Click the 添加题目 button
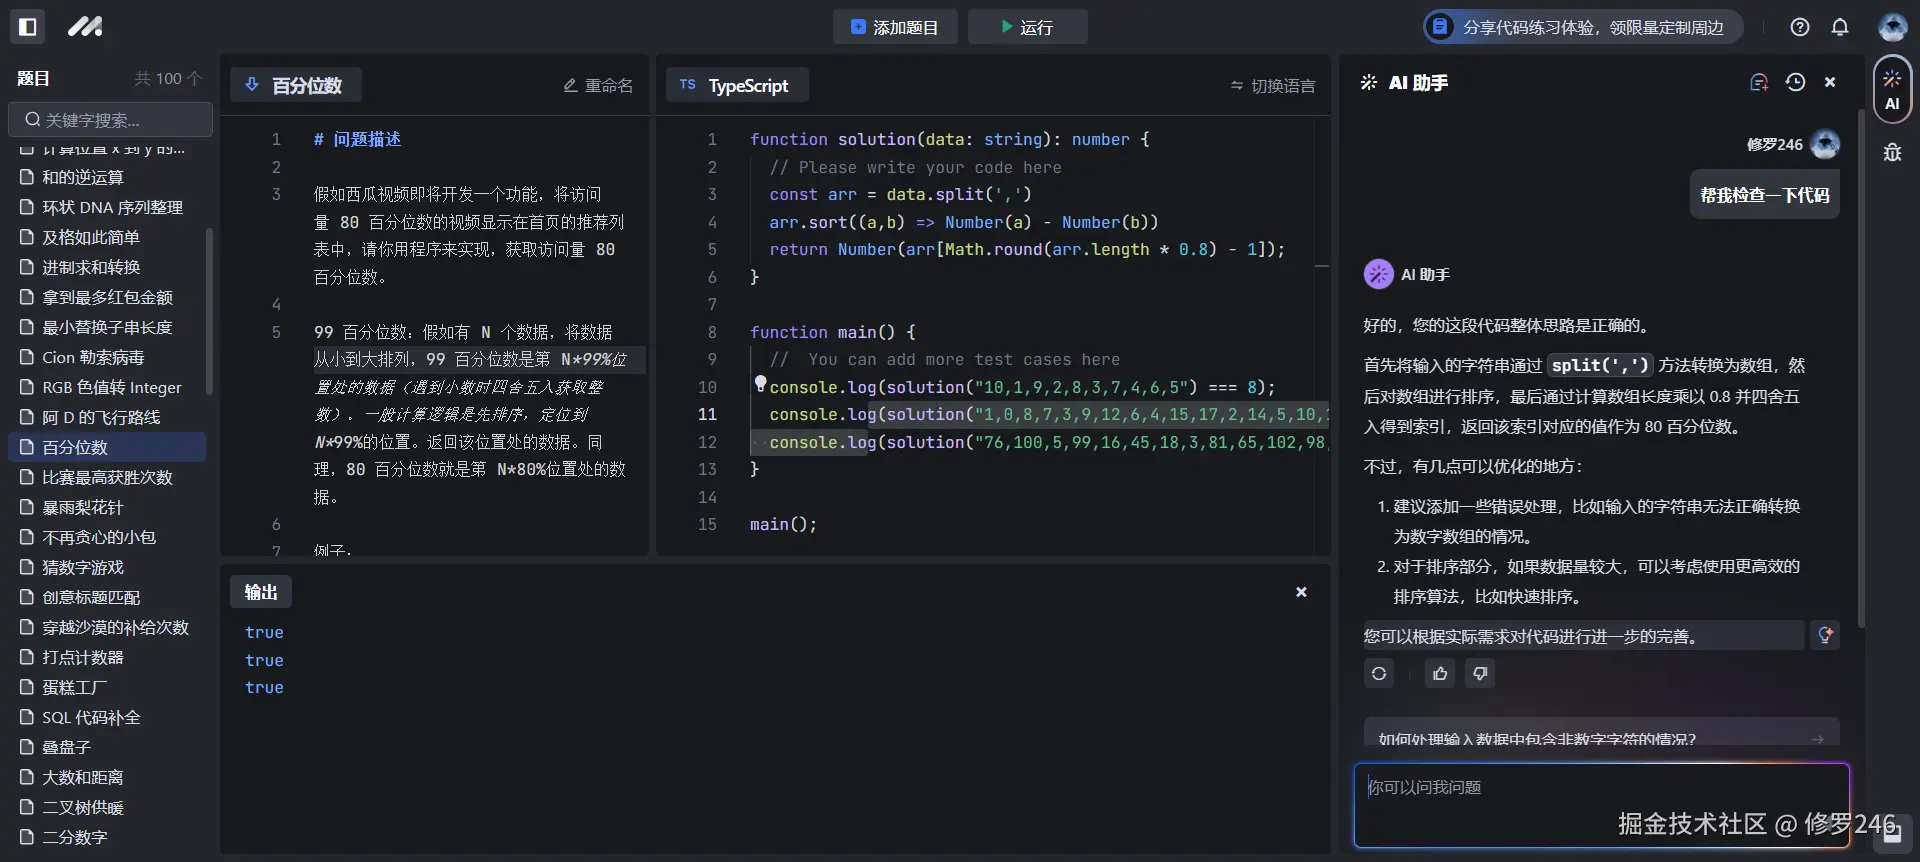The width and height of the screenshot is (1920, 862). 894,27
